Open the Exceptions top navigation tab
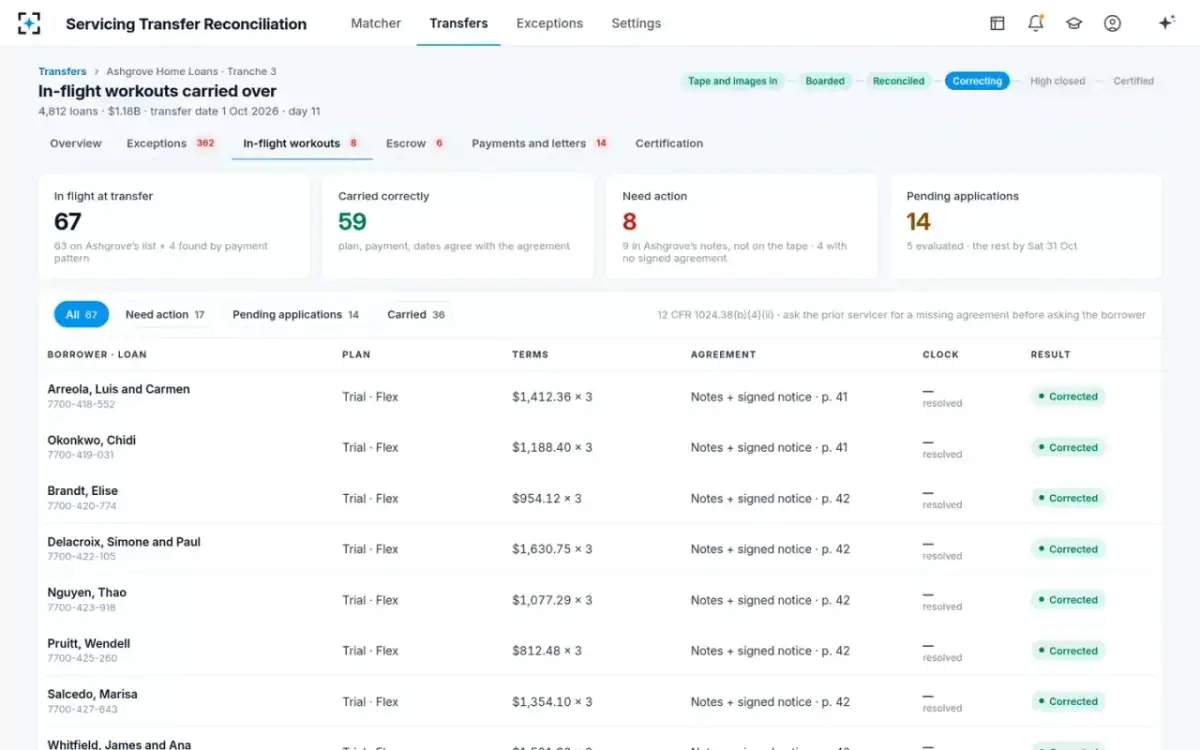 pyautogui.click(x=550, y=23)
